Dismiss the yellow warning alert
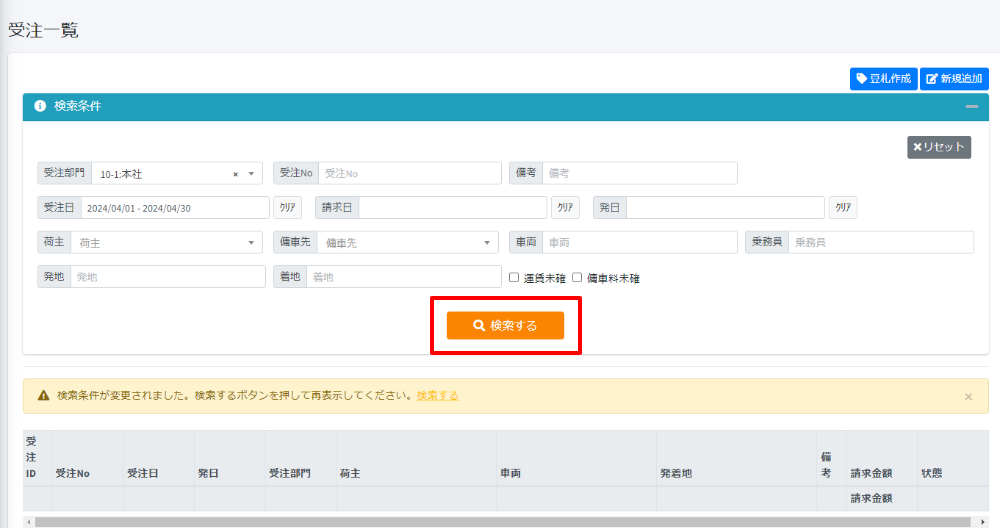The height and width of the screenshot is (528, 1000). pos(968,397)
